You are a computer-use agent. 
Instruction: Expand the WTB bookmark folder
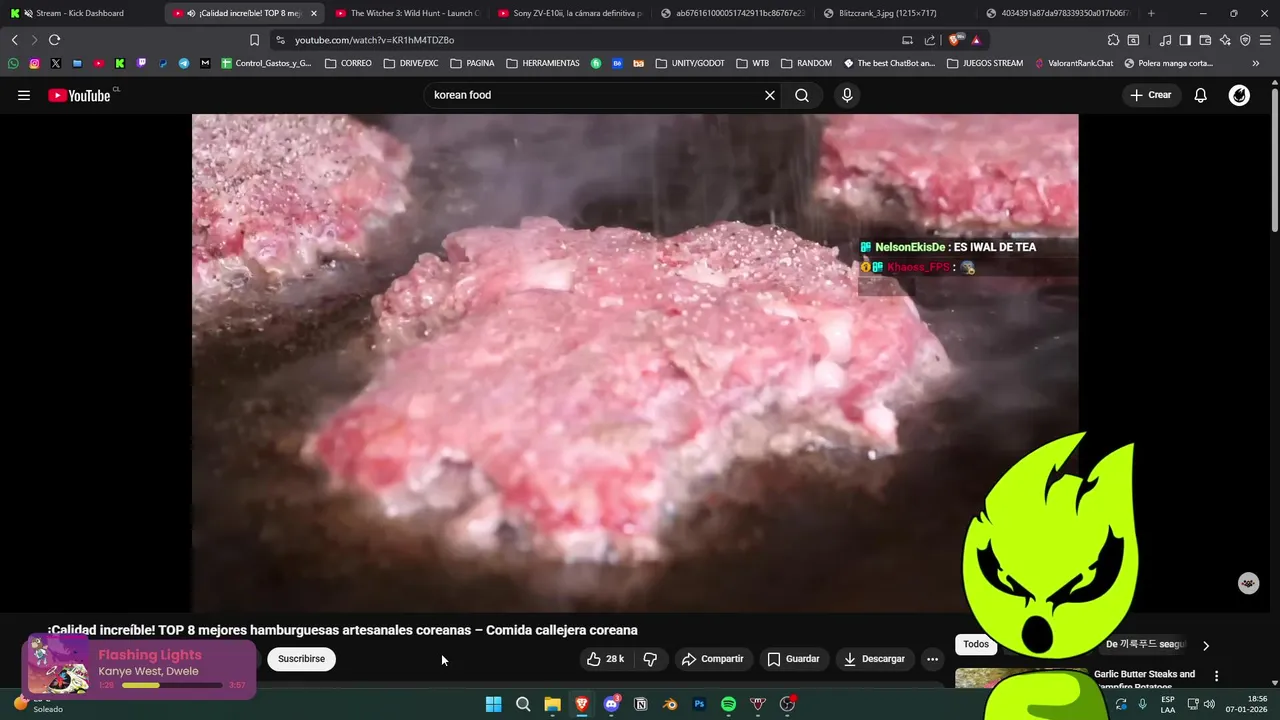point(752,63)
